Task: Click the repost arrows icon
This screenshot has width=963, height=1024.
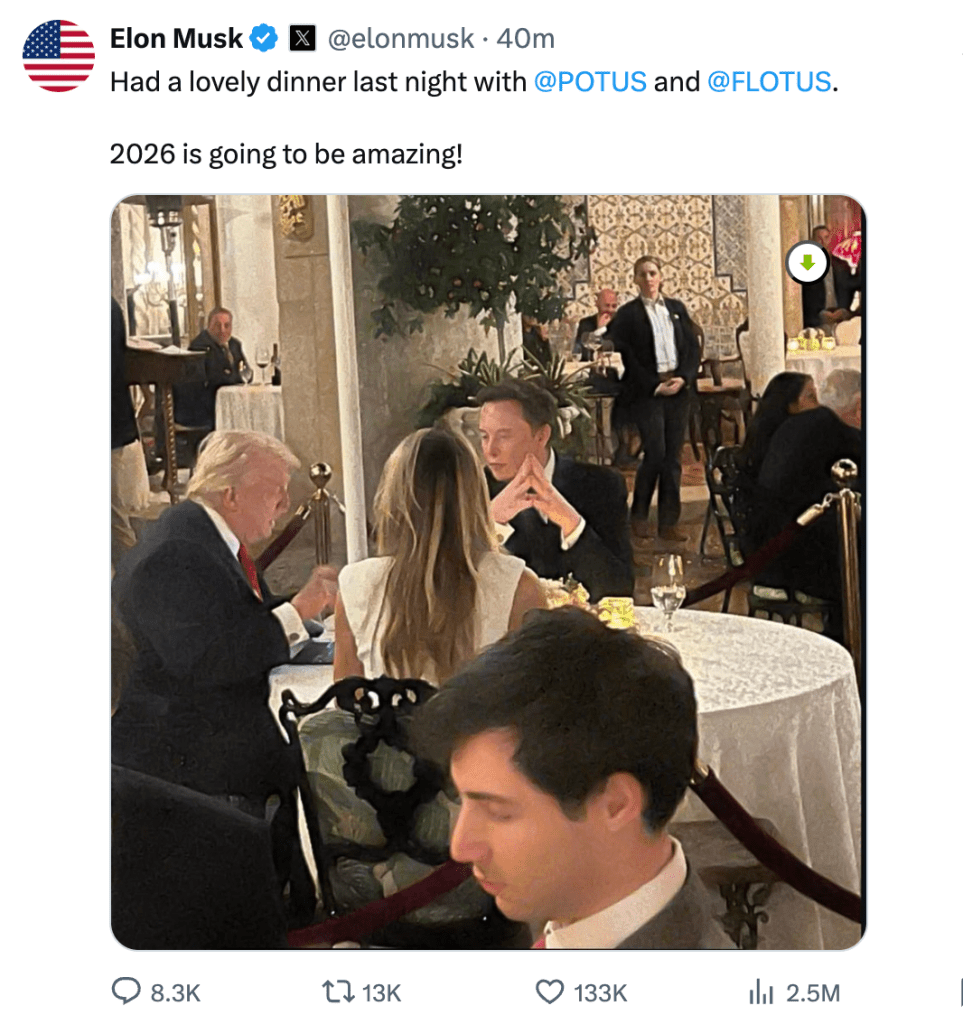Action: tap(336, 992)
